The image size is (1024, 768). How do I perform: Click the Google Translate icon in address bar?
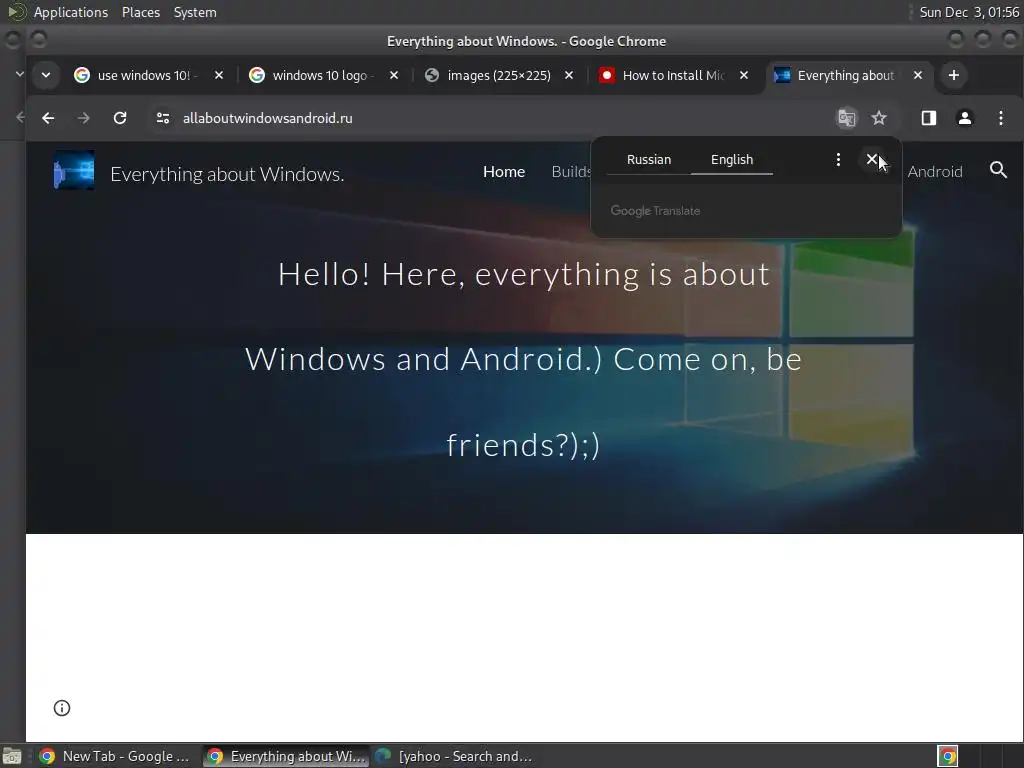[846, 118]
